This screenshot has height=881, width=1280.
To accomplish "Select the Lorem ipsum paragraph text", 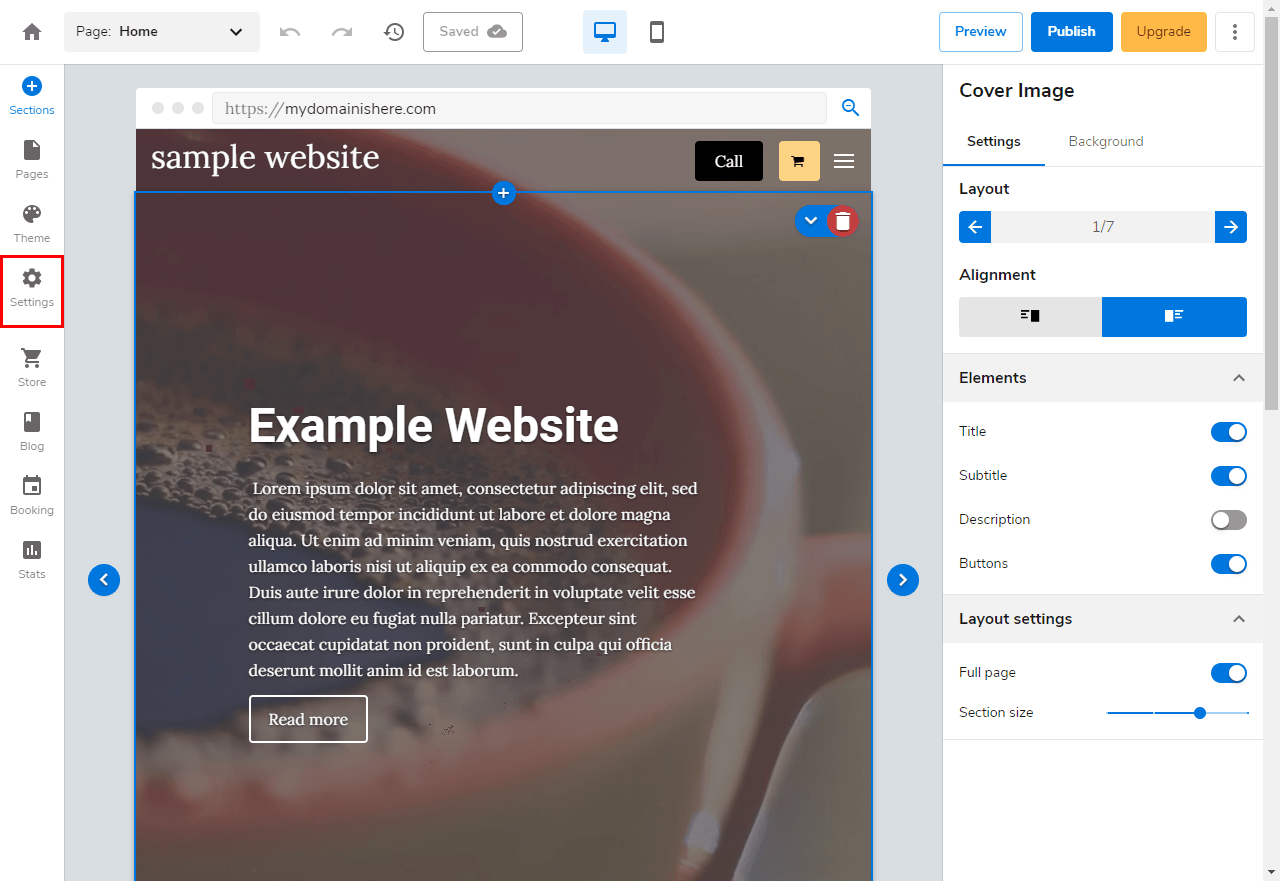I will pyautogui.click(x=474, y=580).
